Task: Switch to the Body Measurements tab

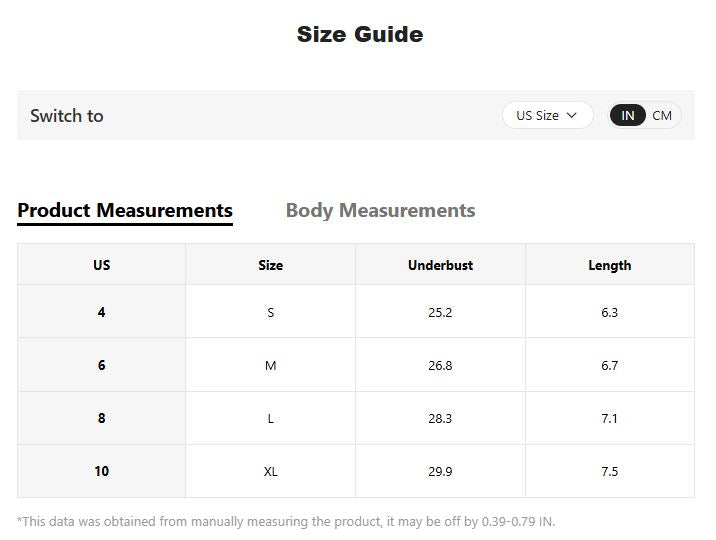Action: pos(380,210)
